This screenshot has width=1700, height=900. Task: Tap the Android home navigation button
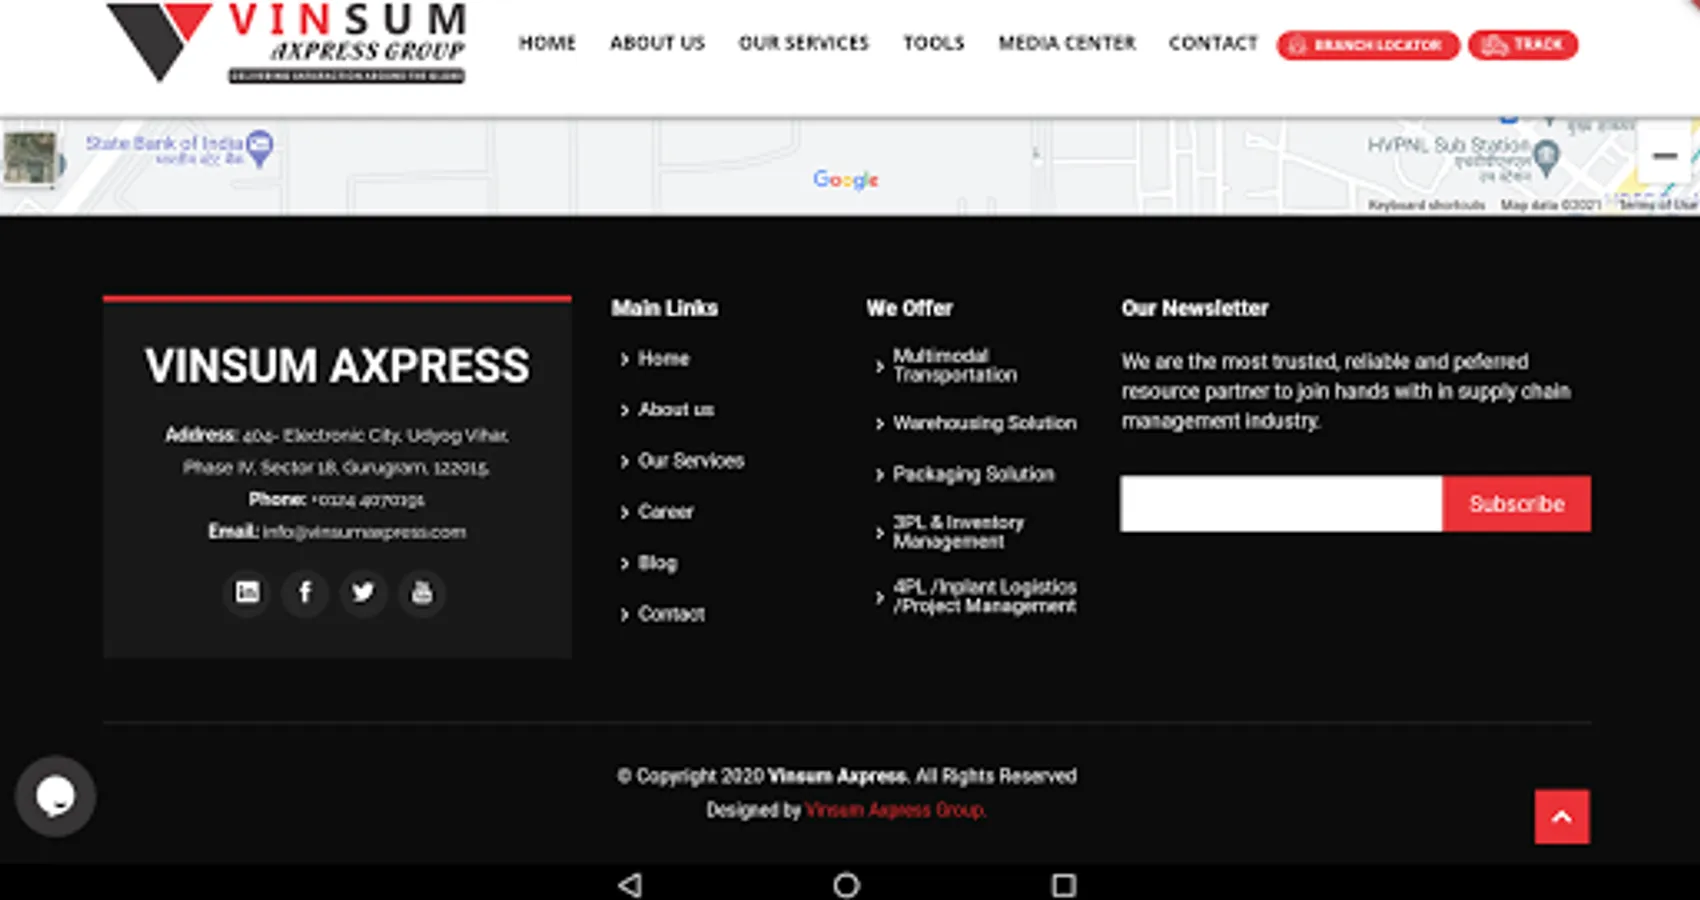click(x=847, y=885)
